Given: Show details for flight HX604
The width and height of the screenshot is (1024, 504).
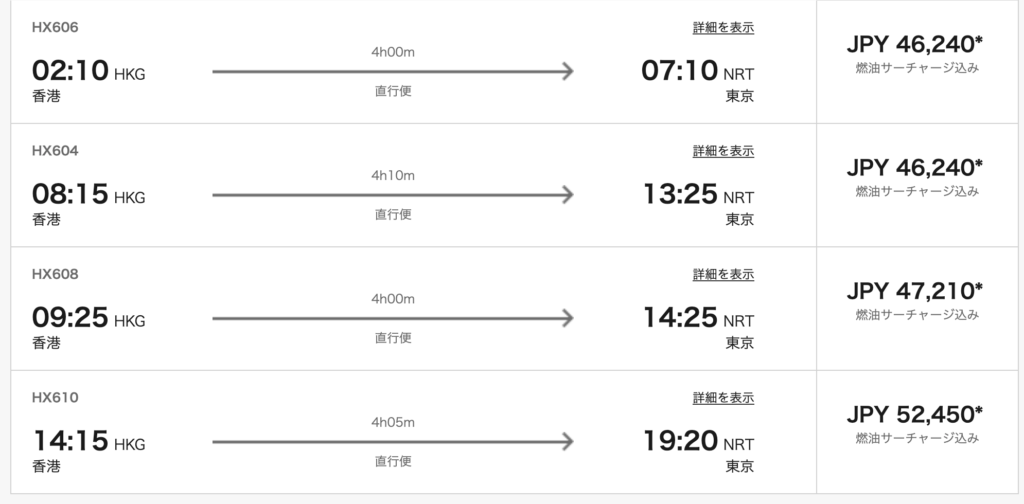Looking at the screenshot, I should (x=723, y=151).
